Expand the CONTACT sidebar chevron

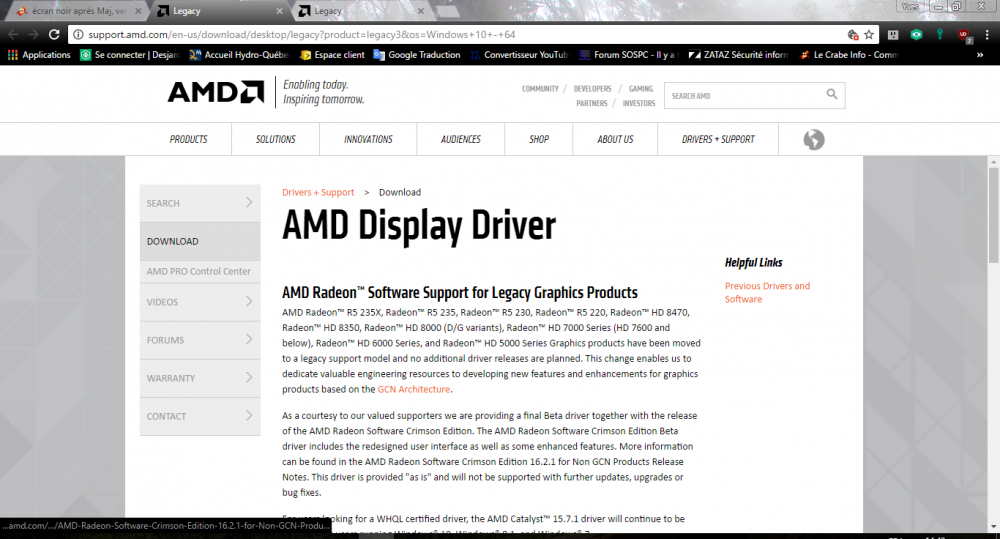[249, 415]
